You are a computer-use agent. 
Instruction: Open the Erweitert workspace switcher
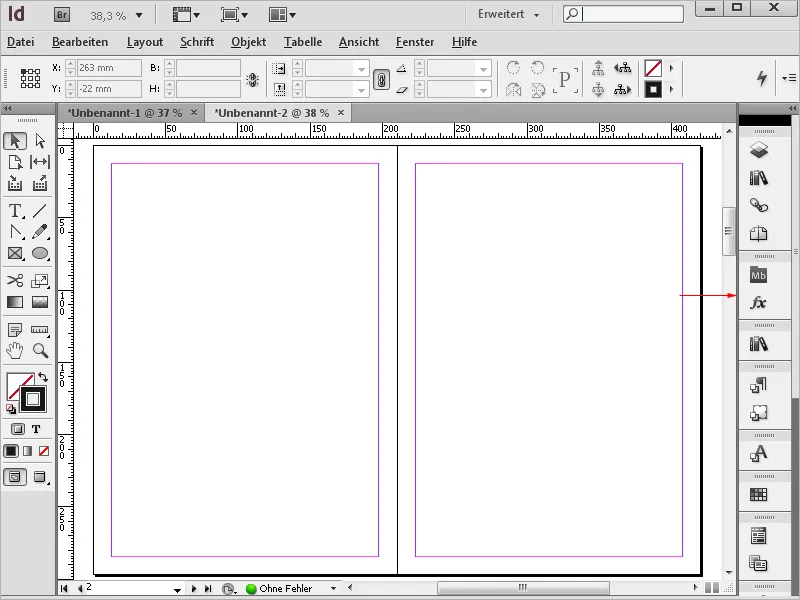tap(505, 15)
